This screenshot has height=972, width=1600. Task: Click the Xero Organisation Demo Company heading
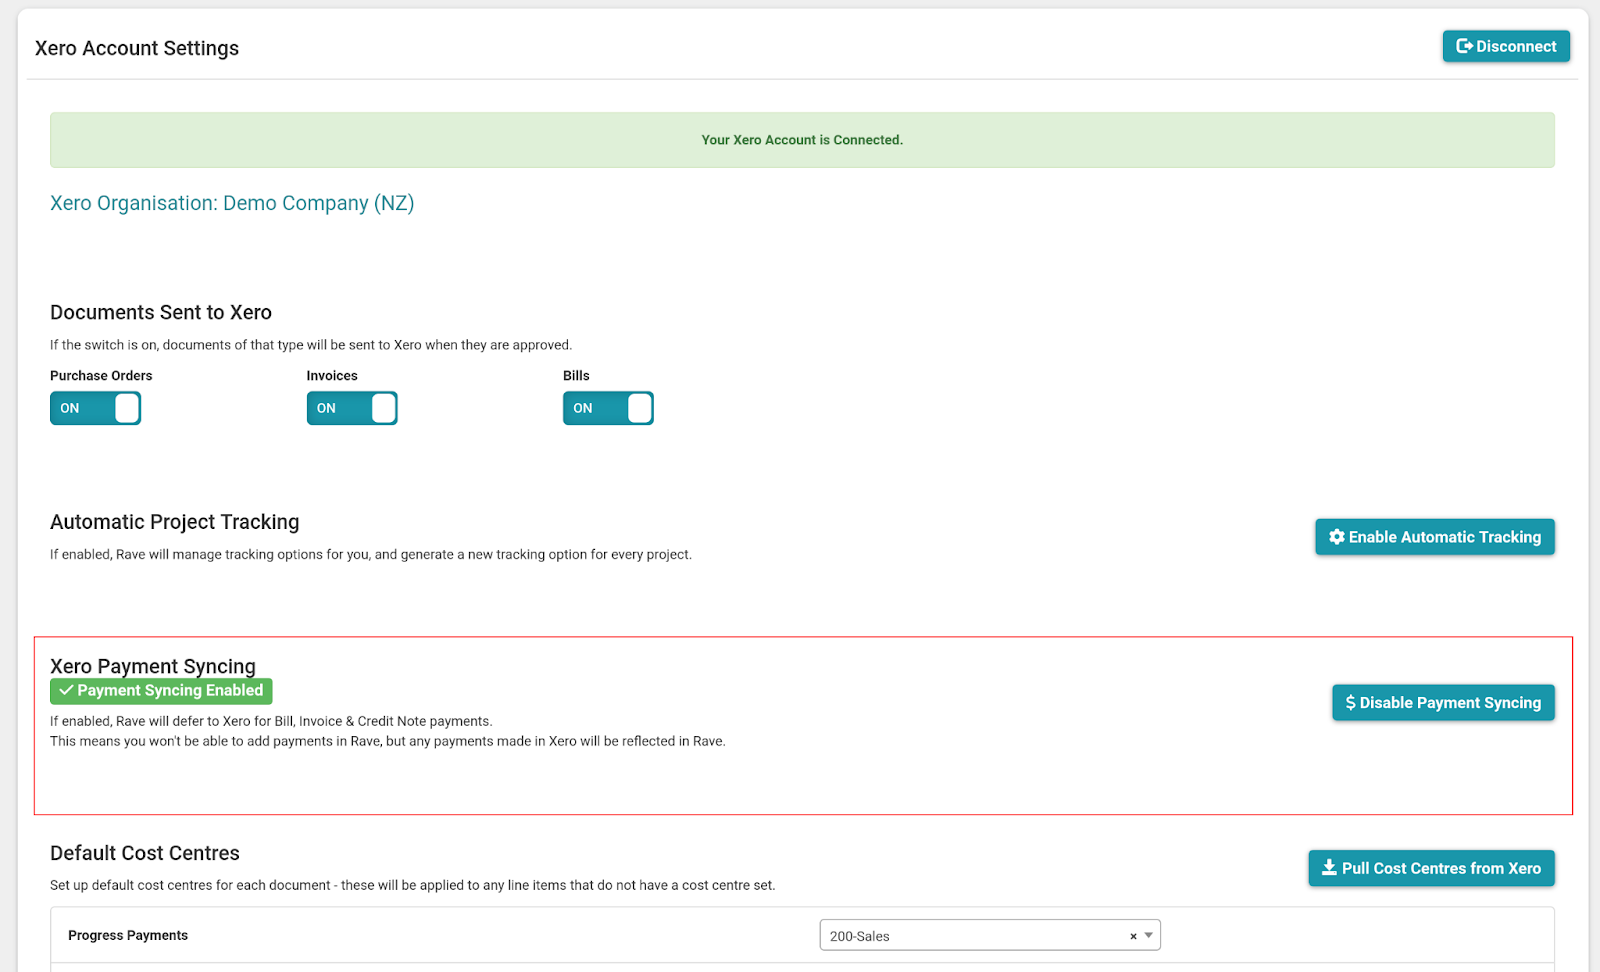tap(232, 203)
